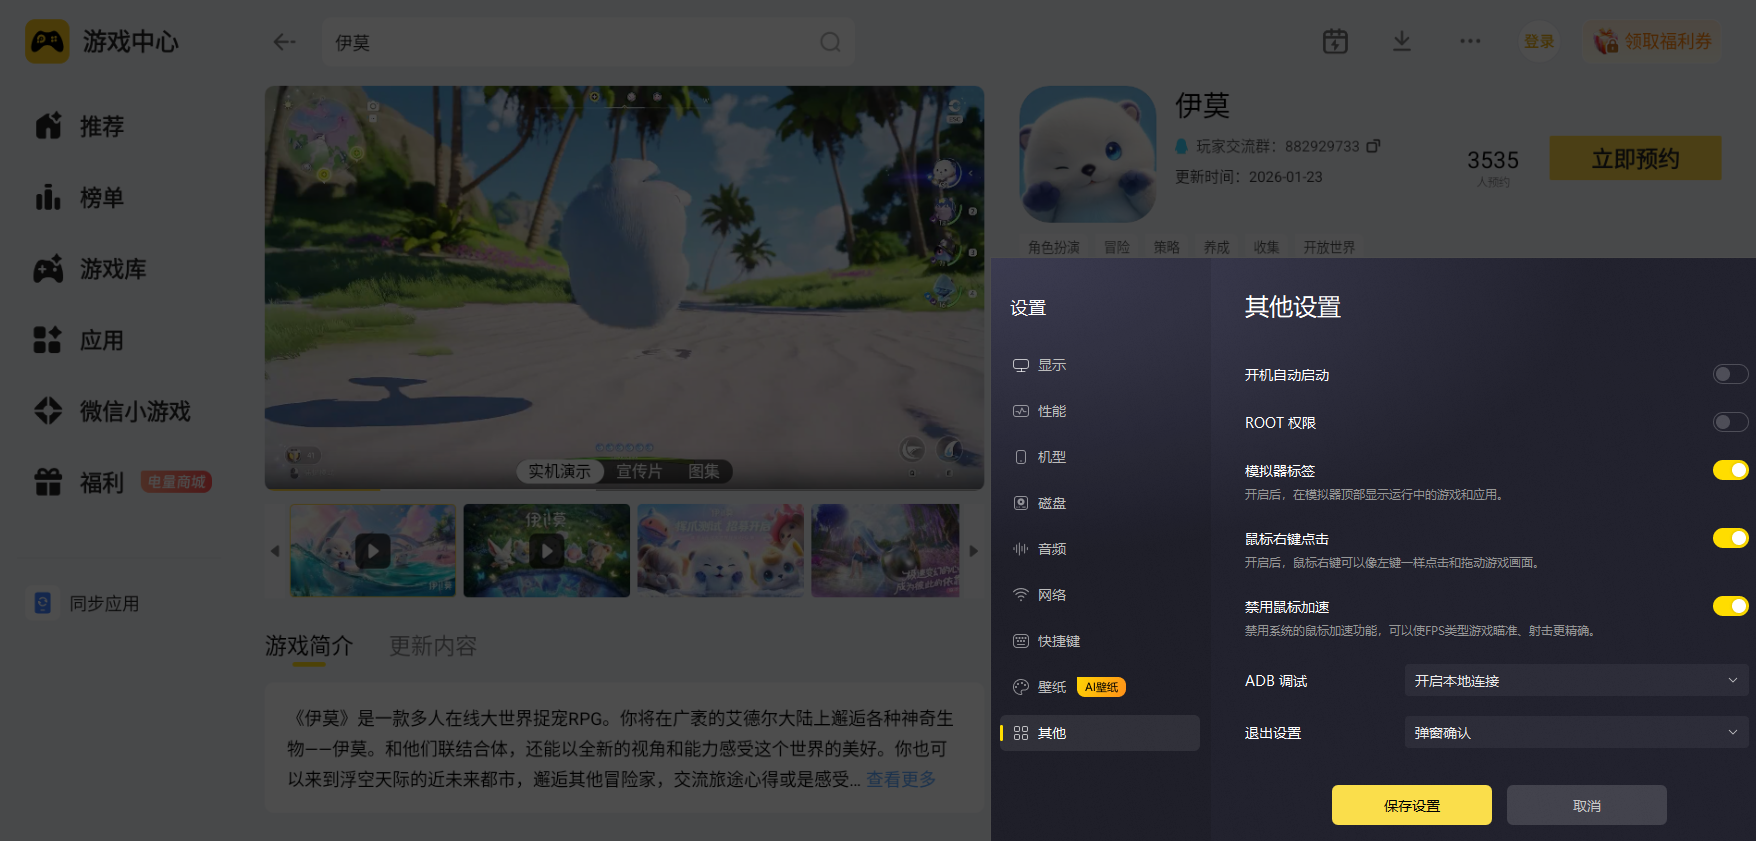Open the 推荐 home section

click(80, 126)
